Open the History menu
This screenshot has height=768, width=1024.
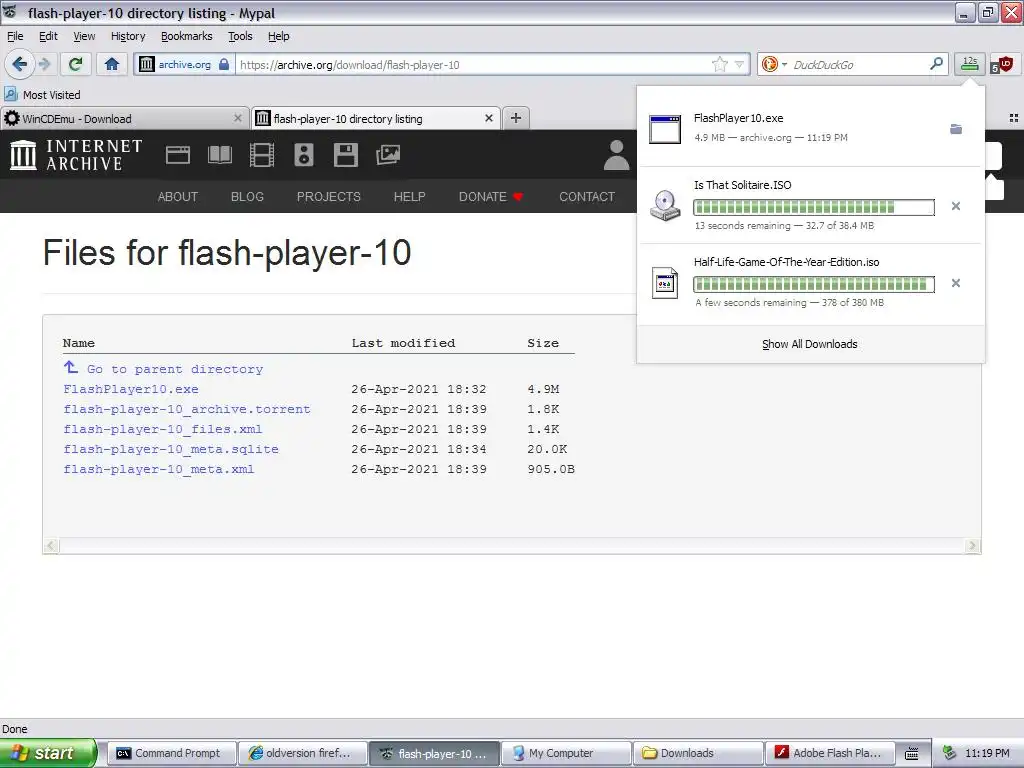[x=128, y=36]
